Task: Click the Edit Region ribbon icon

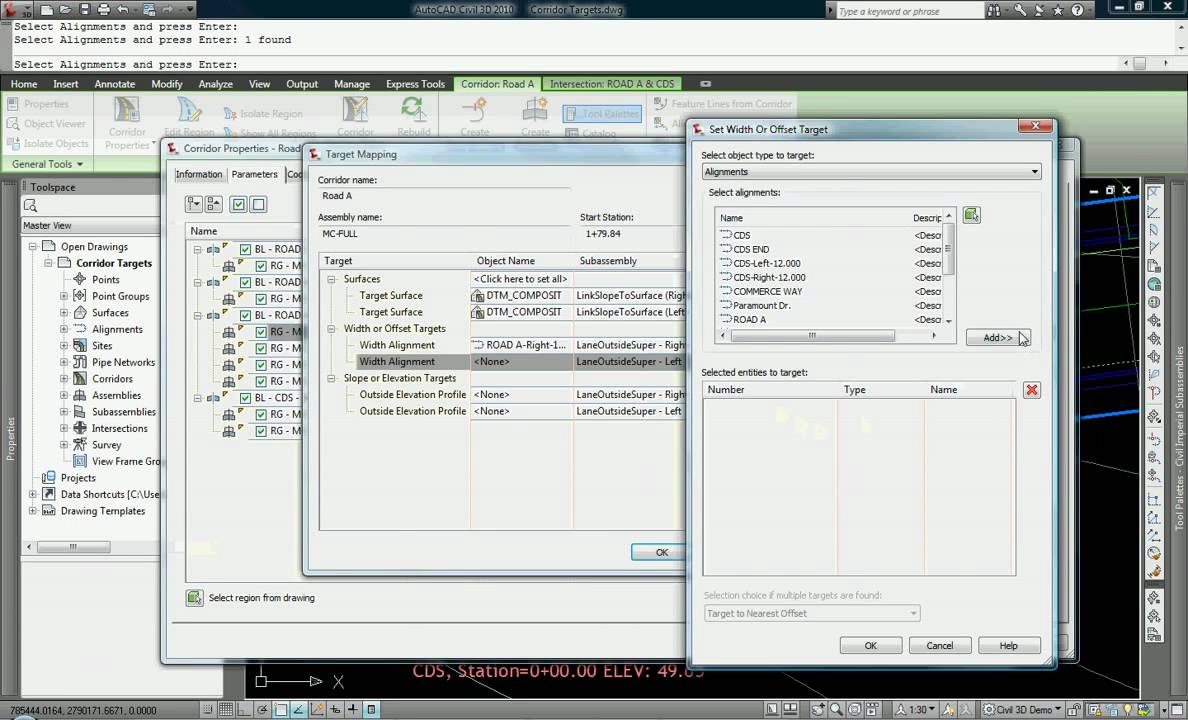Action: click(x=189, y=111)
